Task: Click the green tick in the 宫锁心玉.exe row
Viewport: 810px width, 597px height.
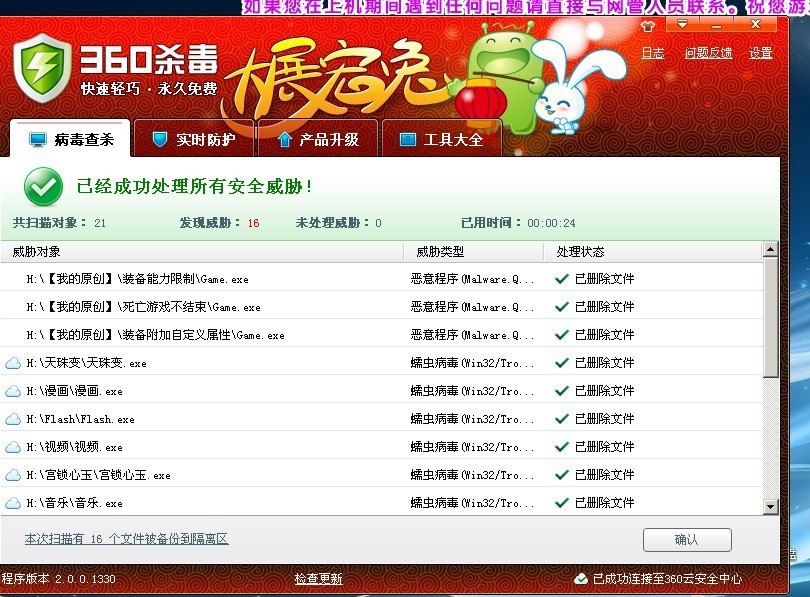Action: pyautogui.click(x=562, y=475)
